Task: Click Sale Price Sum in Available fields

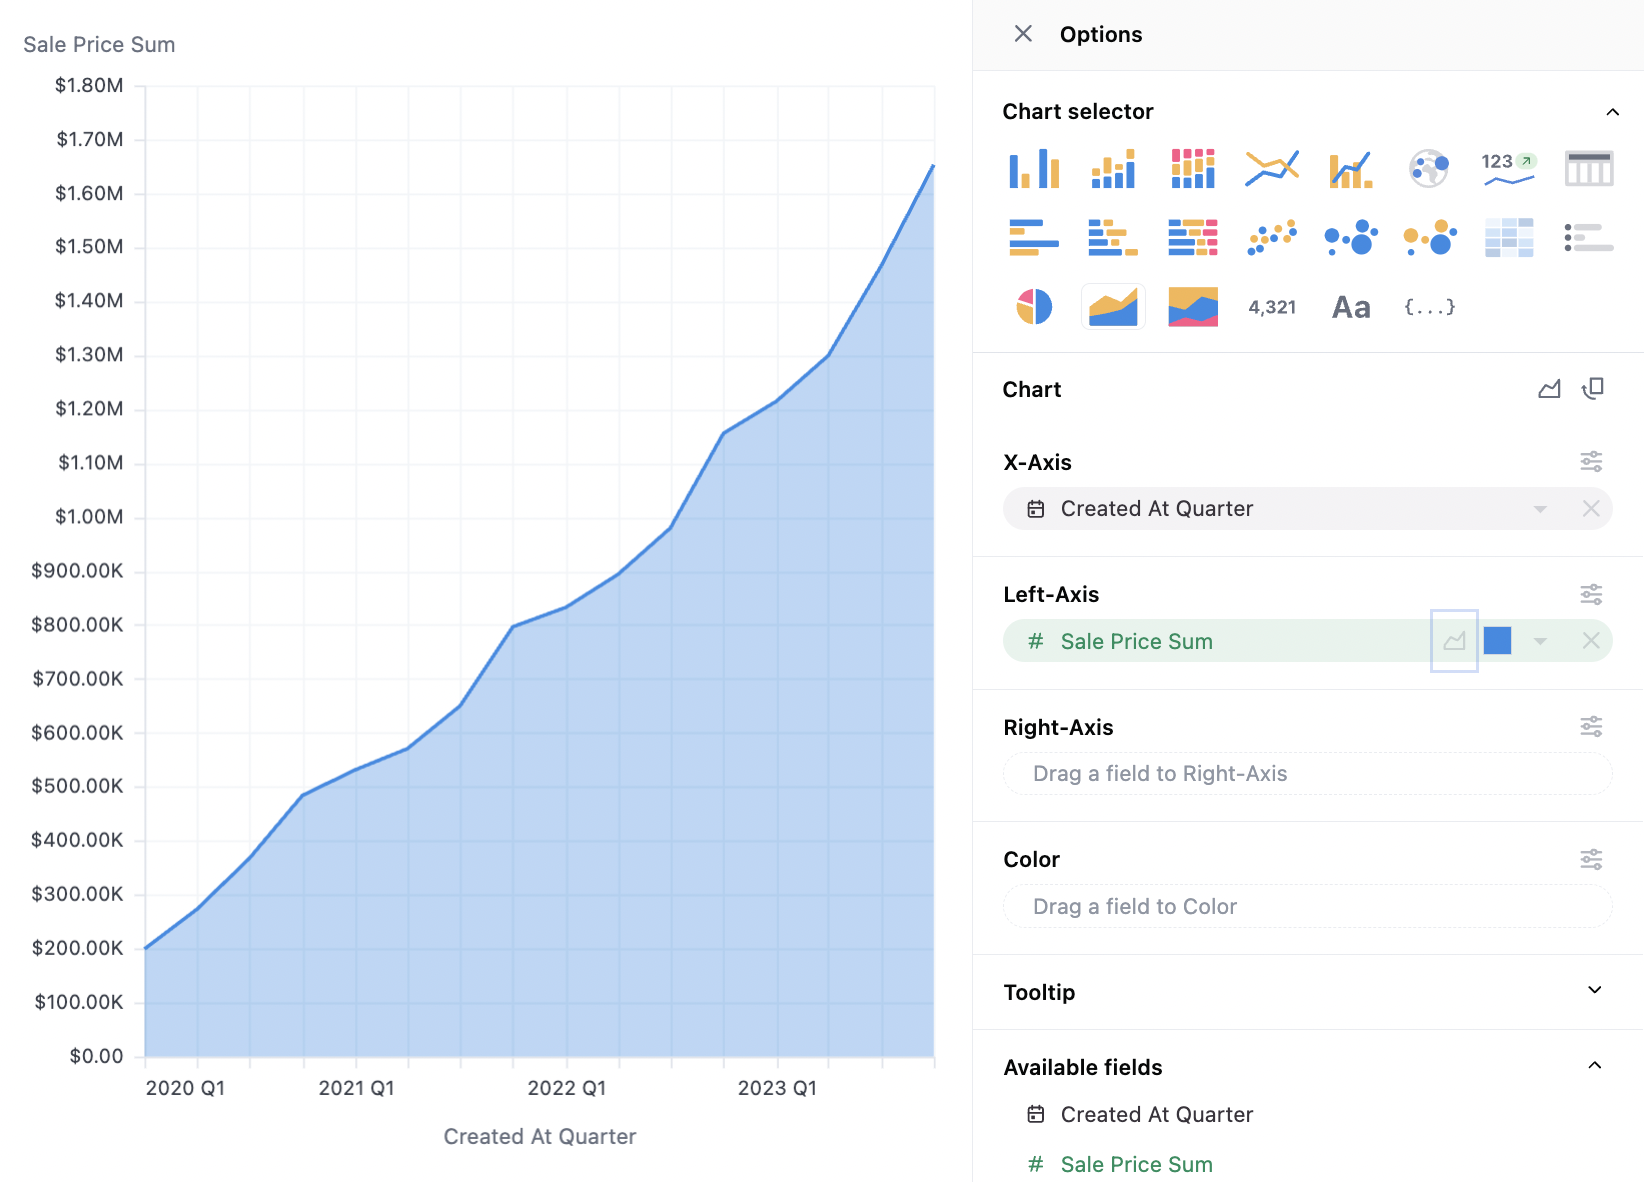Action: tap(1136, 1164)
